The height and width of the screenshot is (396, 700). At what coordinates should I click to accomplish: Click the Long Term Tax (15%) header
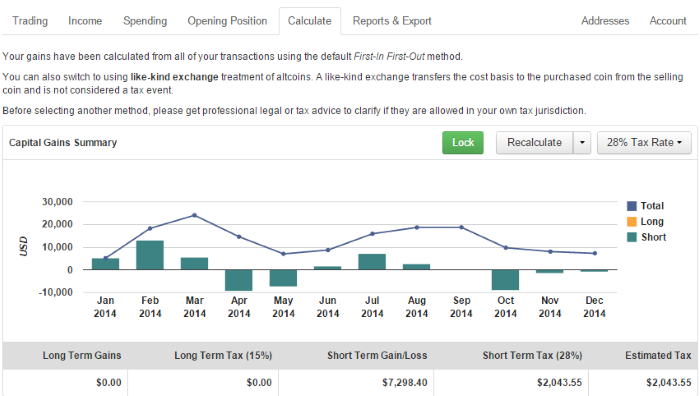[223, 355]
